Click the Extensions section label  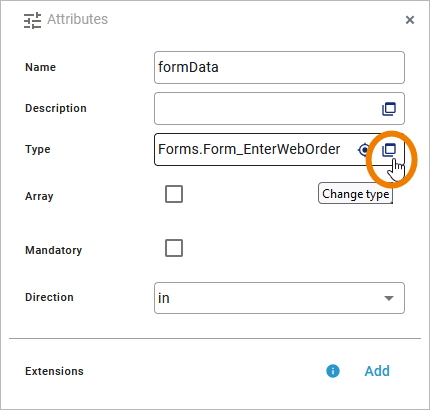coord(54,371)
